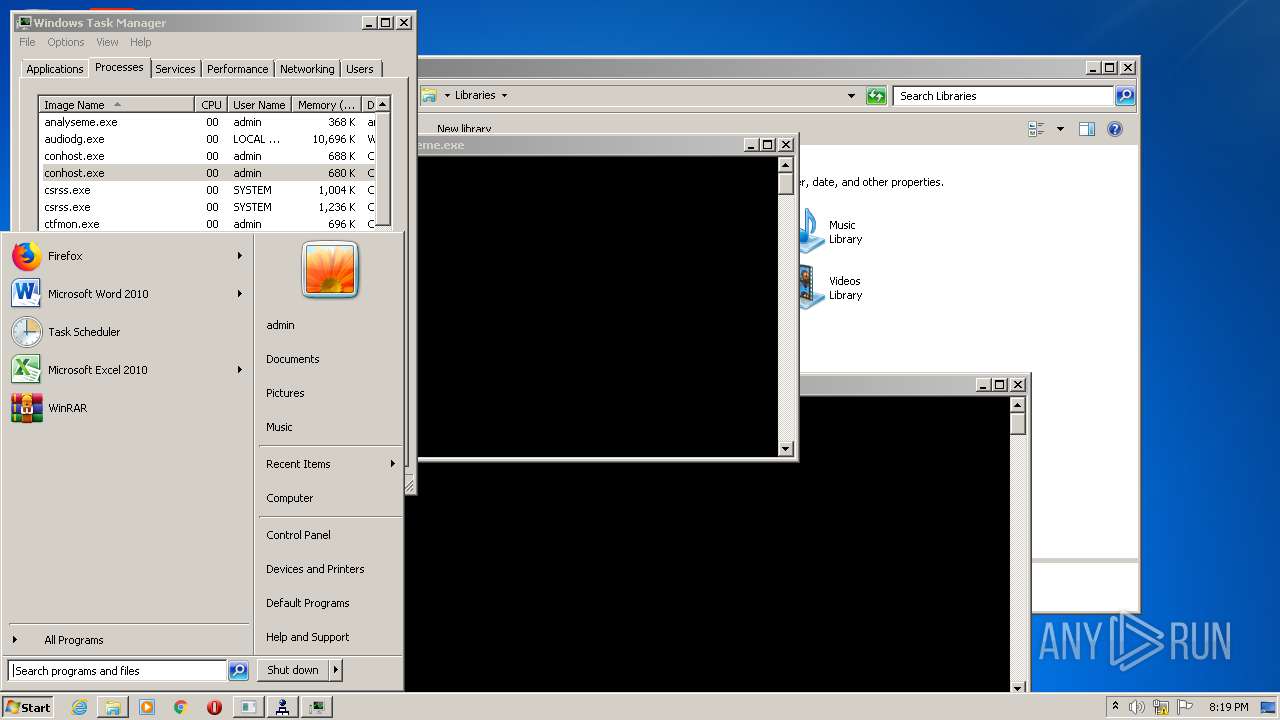Switch to the Performance tab
1280x720 pixels.
coord(237,69)
